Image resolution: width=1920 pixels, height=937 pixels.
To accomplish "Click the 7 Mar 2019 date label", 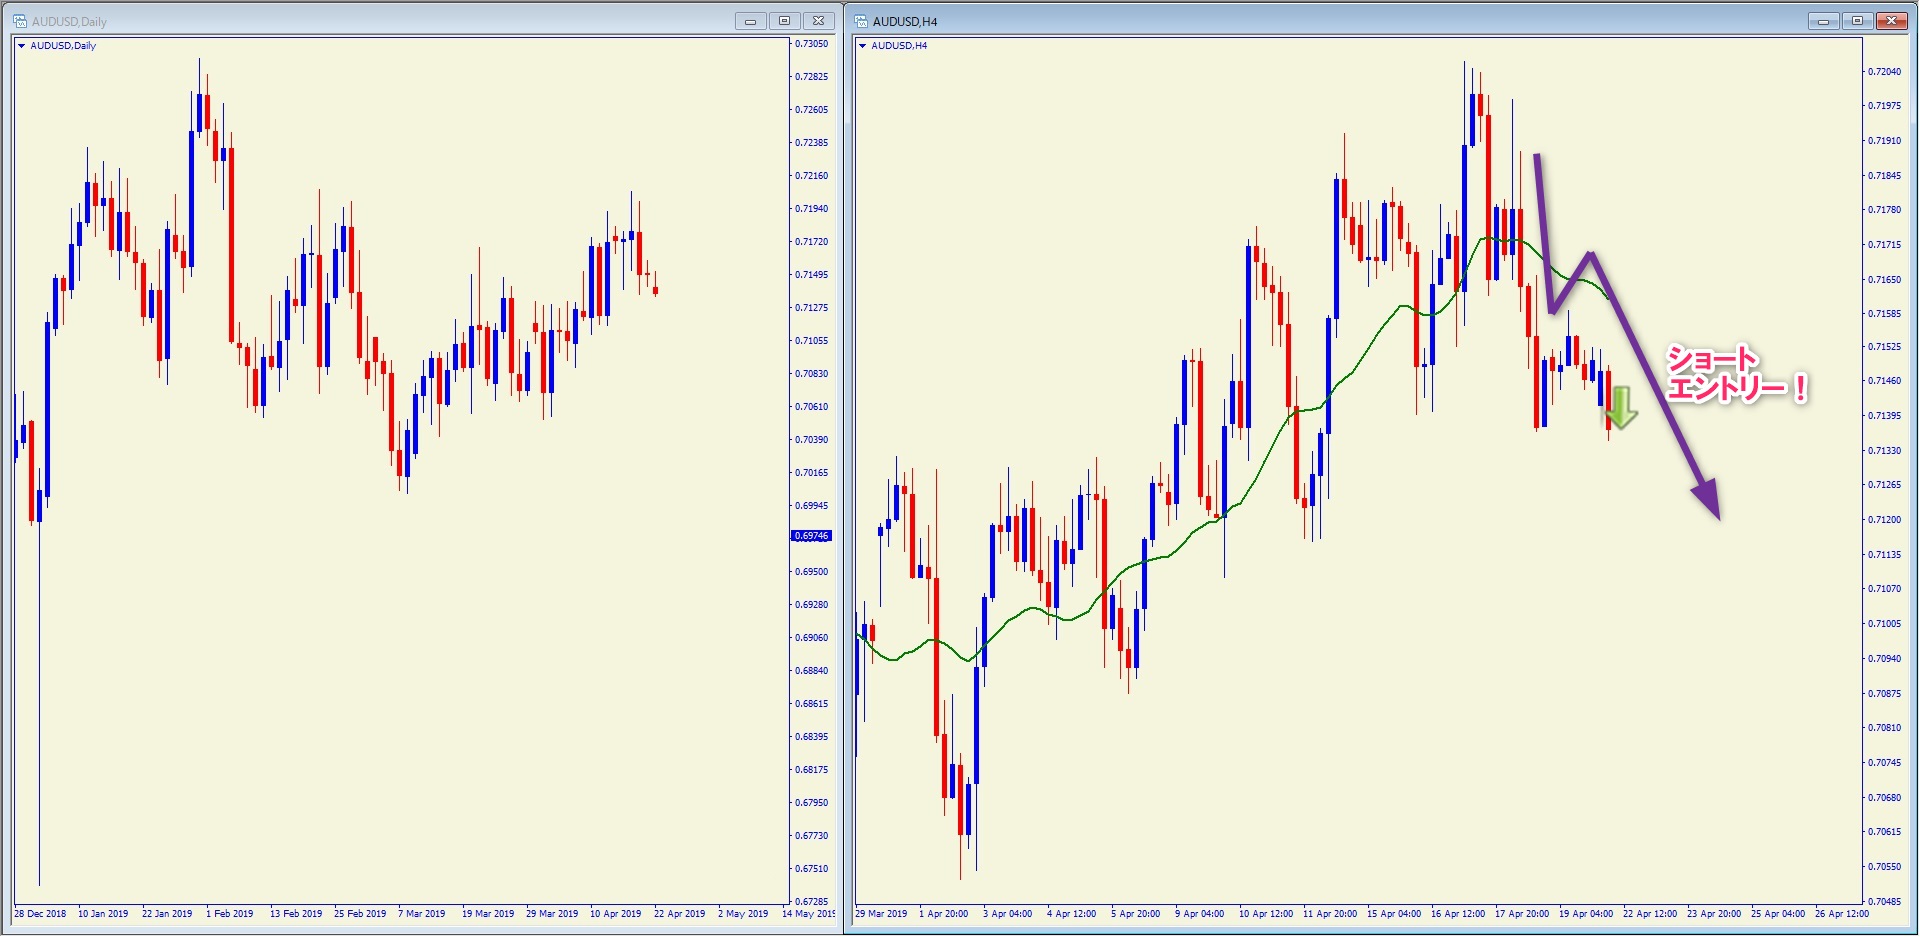I will click(422, 914).
